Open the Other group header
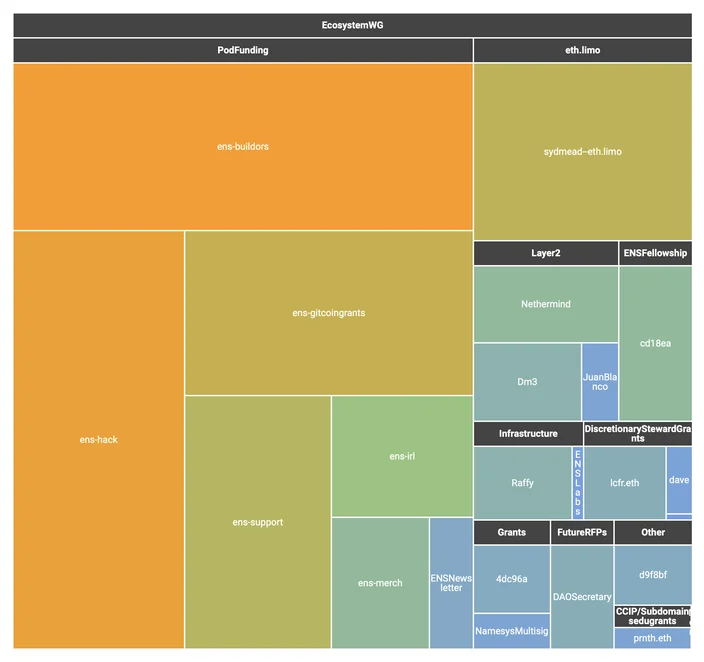Viewport: 704px width, 662px height. point(653,533)
